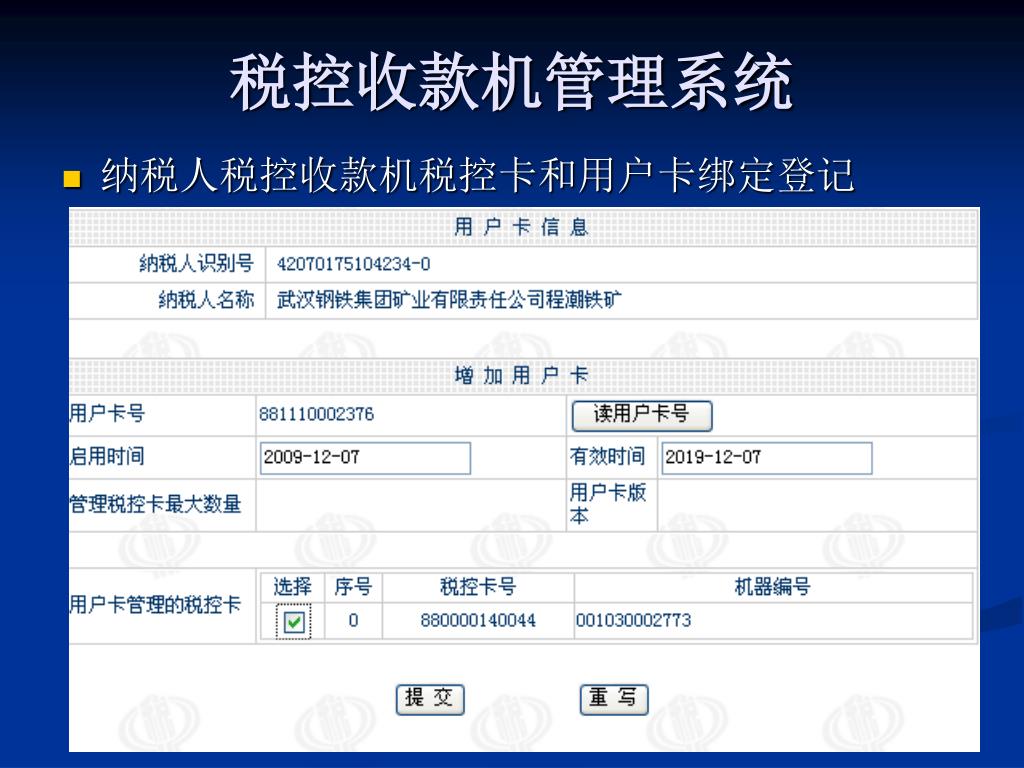Viewport: 1024px width, 768px height.
Task: Select taxpayer name 武汉钢铁集团矿业有限责任公司程潮铁矿
Action: [449, 300]
